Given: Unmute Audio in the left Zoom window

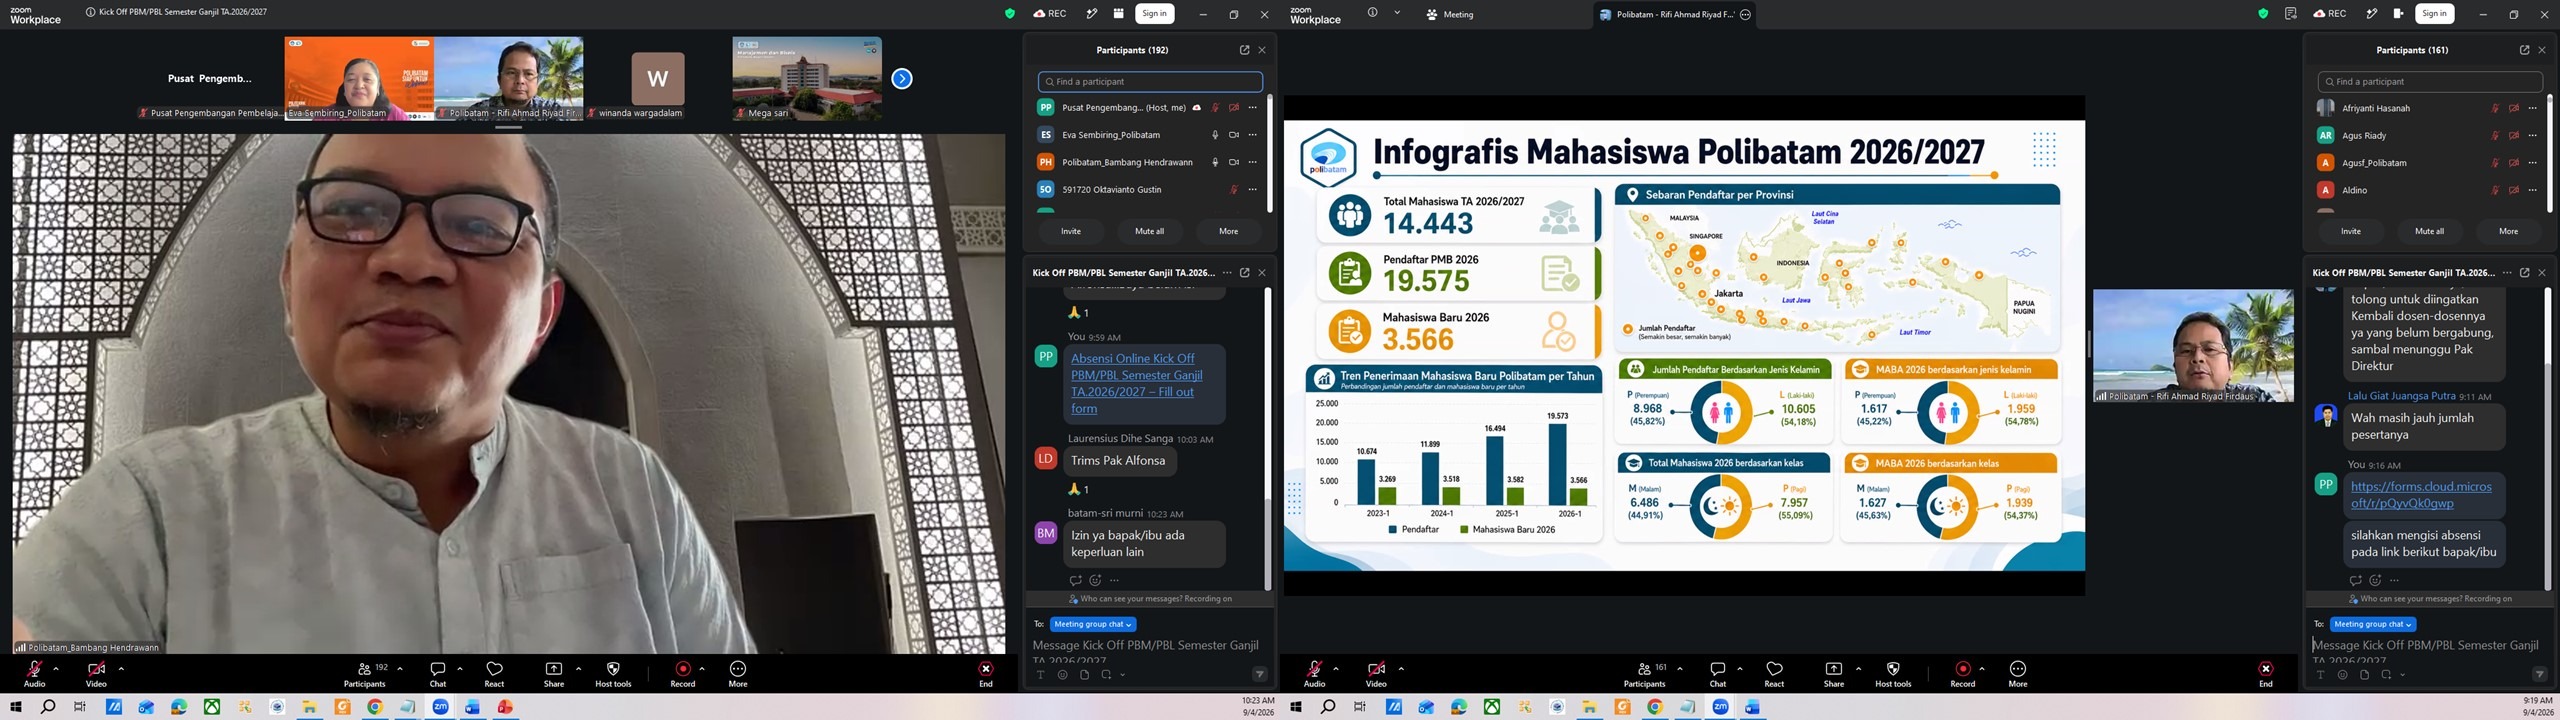Looking at the screenshot, I should [x=35, y=673].
